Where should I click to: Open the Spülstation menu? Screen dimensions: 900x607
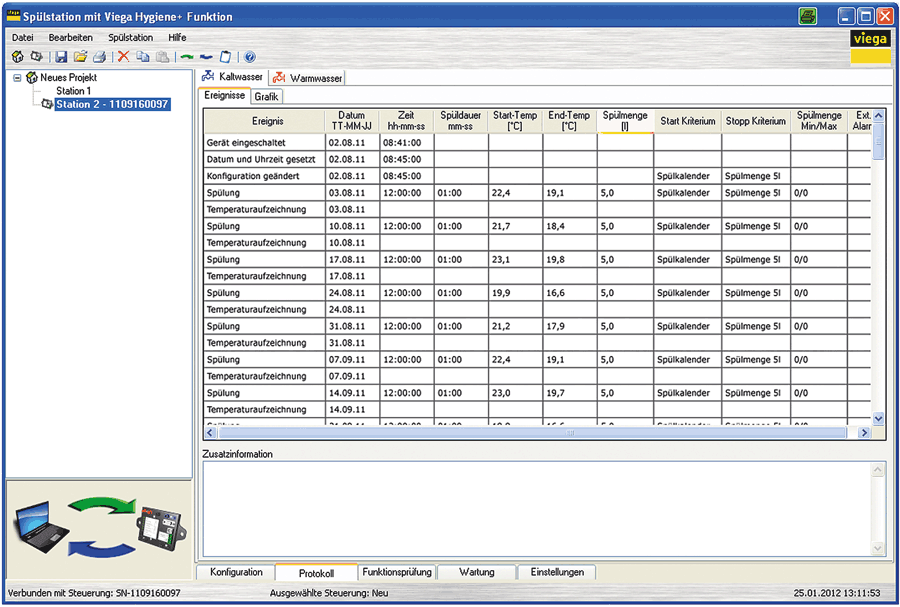tap(130, 37)
